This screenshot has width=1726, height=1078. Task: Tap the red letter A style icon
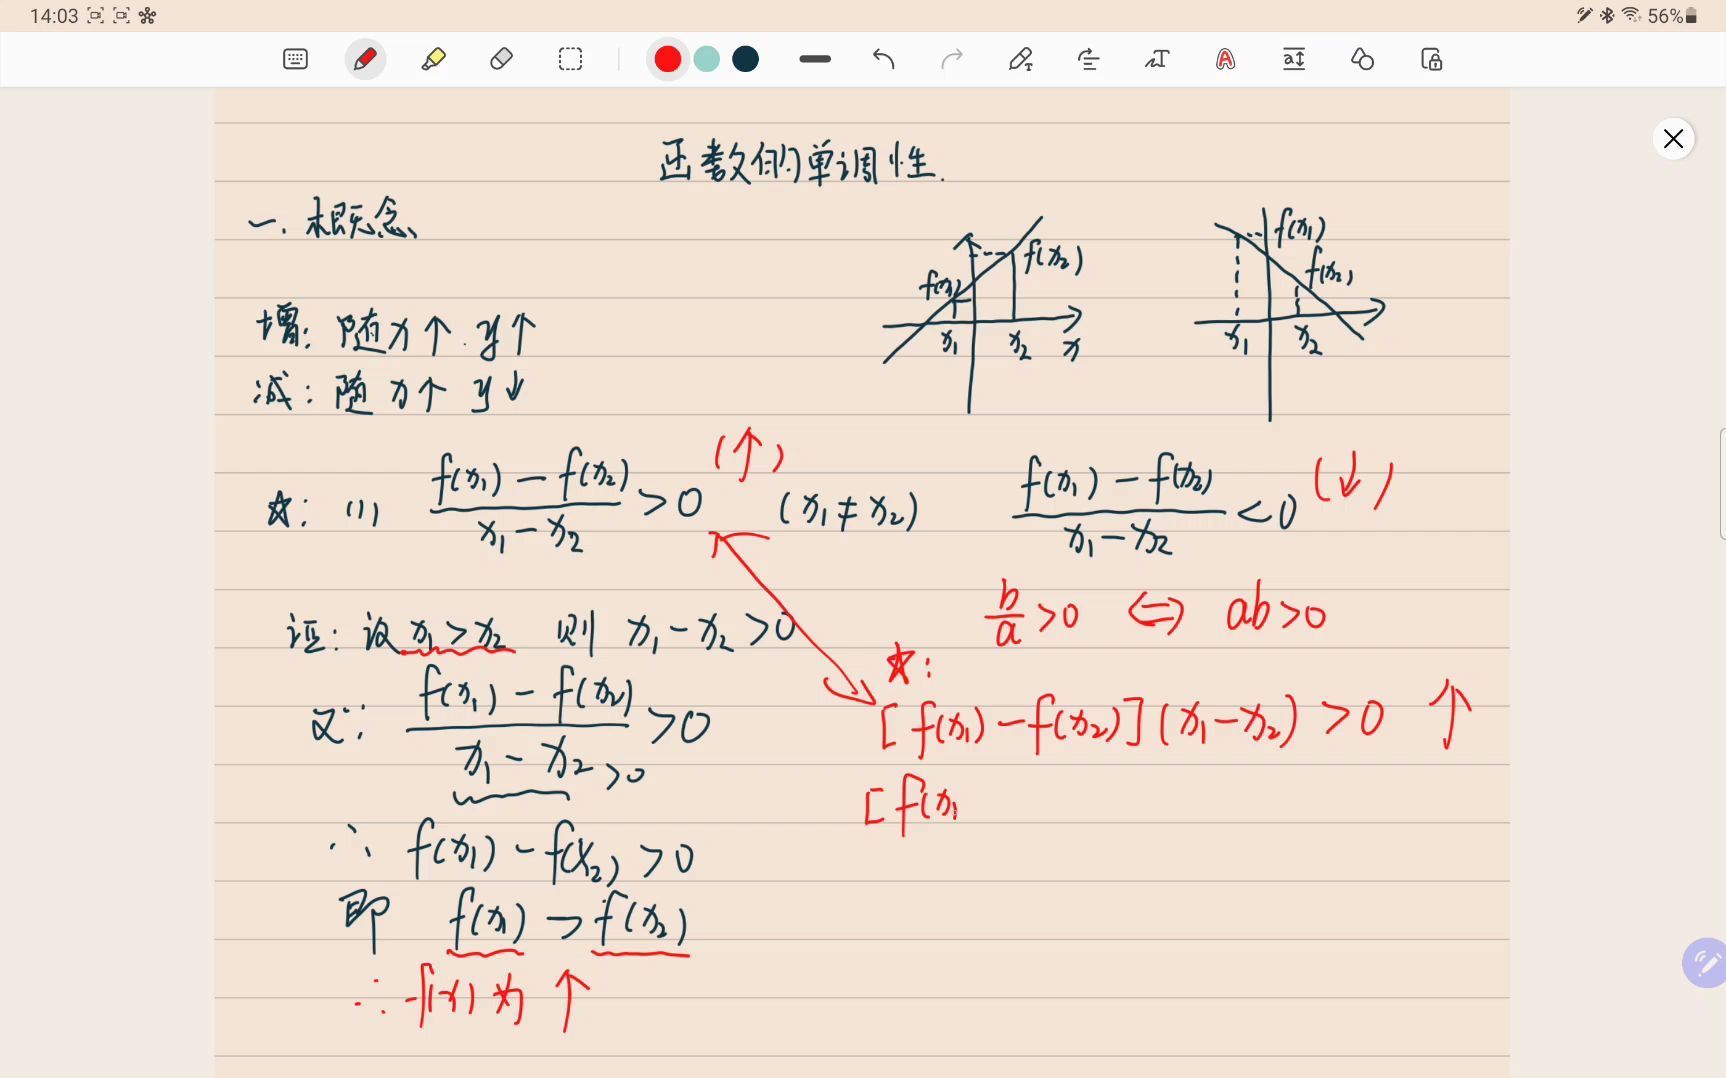pos(1225,59)
